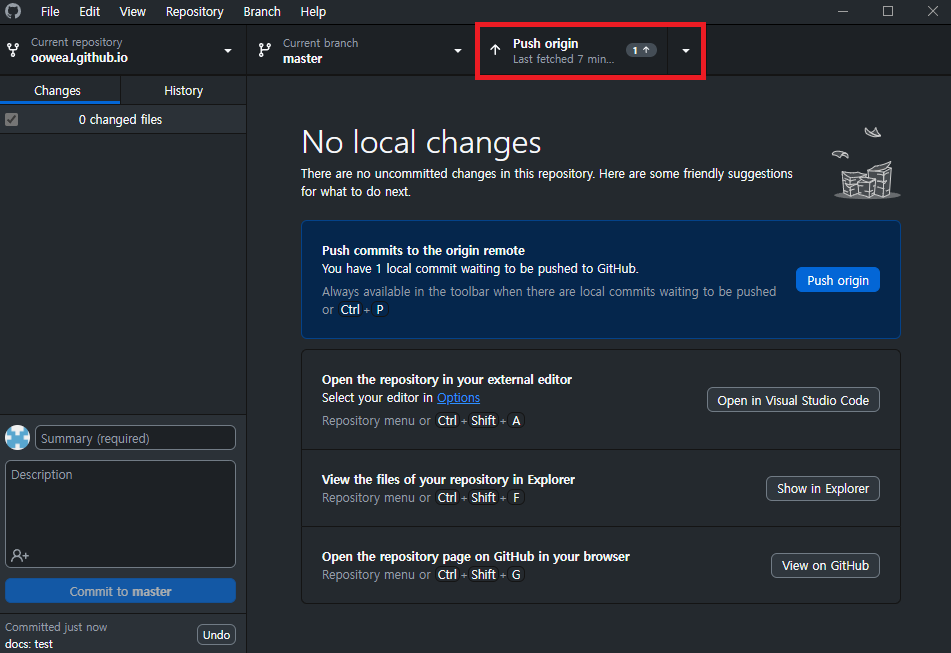
Task: Switch to the History tab
Action: click(x=183, y=90)
